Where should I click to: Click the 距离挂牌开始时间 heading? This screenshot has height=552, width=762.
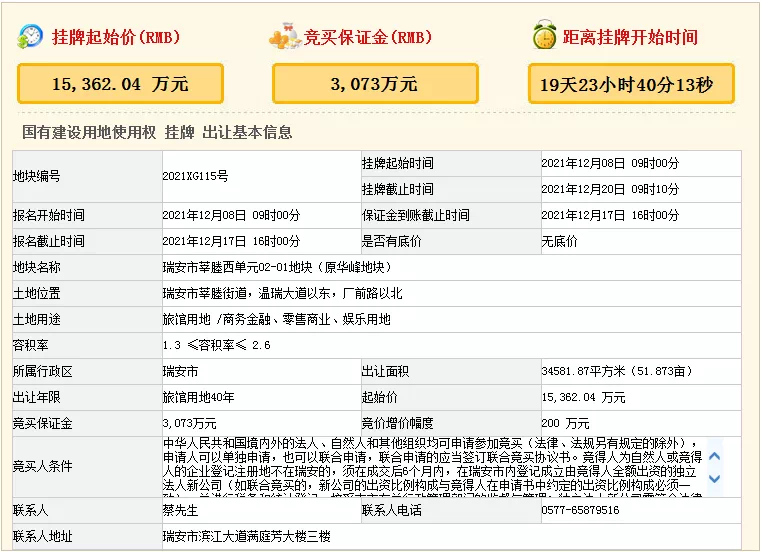click(630, 37)
